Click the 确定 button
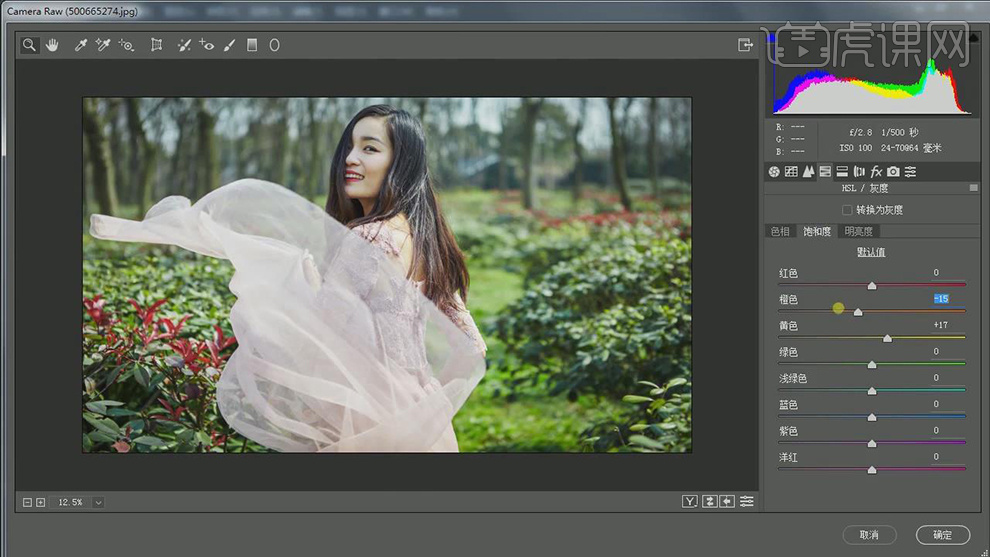Image resolution: width=990 pixels, height=557 pixels. [x=942, y=535]
